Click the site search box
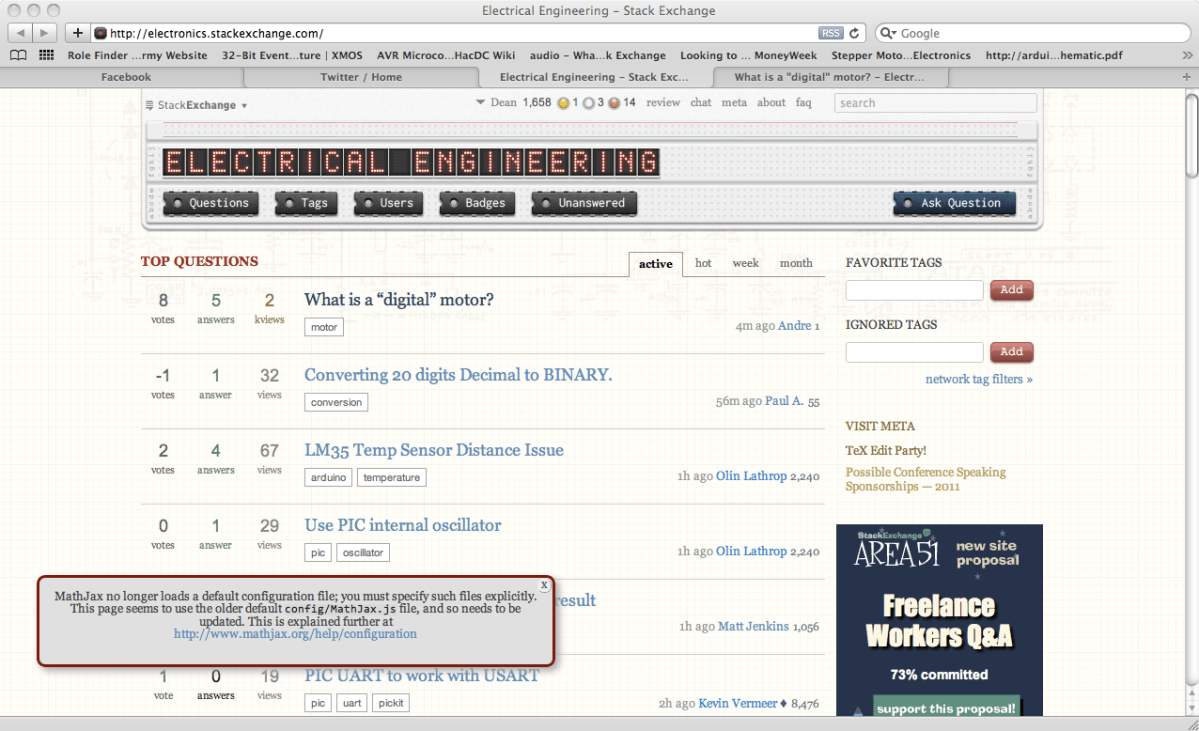 click(935, 103)
